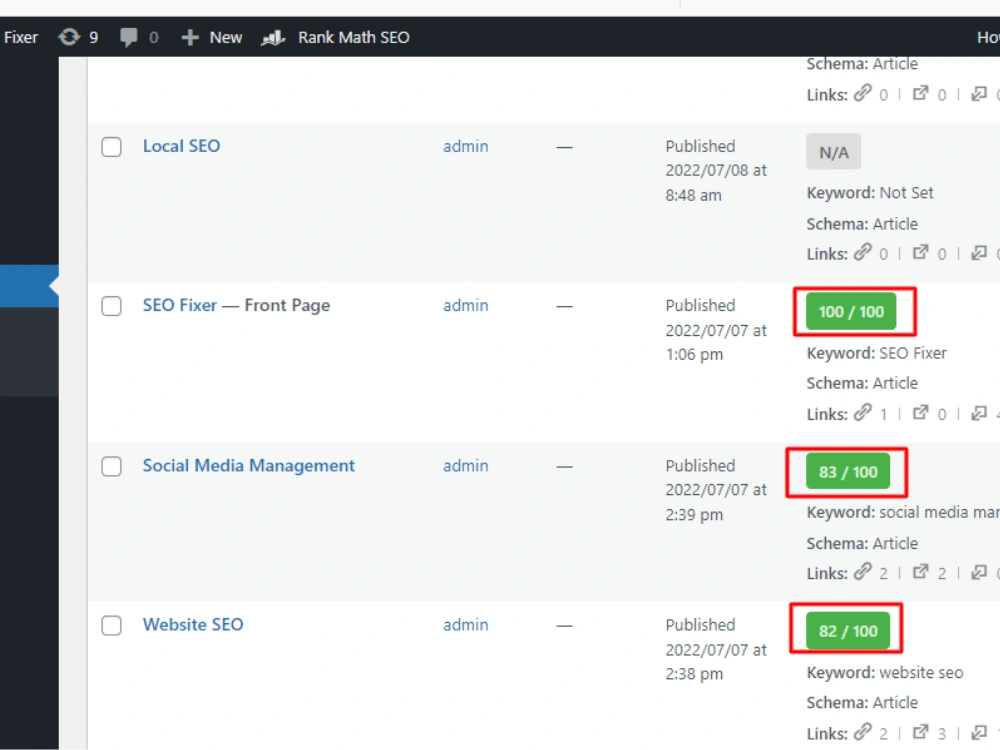The width and height of the screenshot is (1000, 750).
Task: Click the plus New icon
Action: point(189,37)
